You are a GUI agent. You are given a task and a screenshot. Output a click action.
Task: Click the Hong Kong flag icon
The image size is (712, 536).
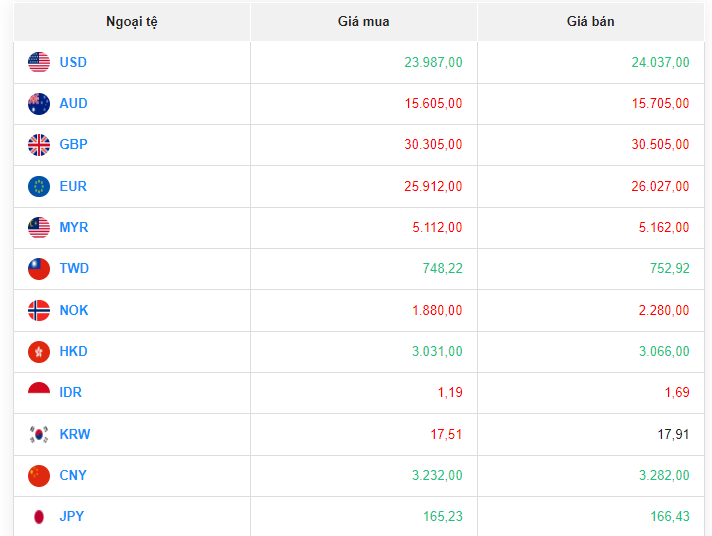39,352
